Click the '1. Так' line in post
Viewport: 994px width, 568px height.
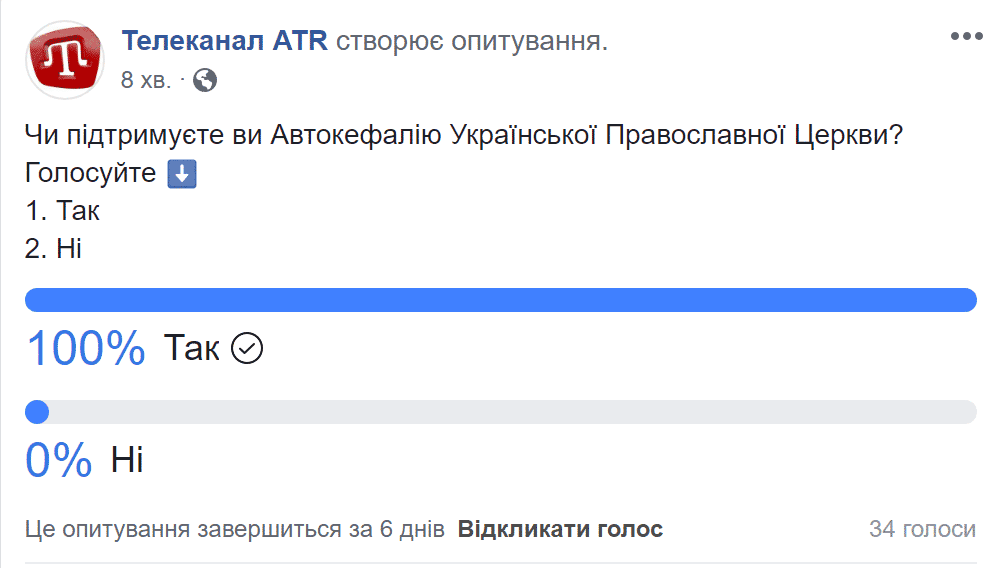62,211
